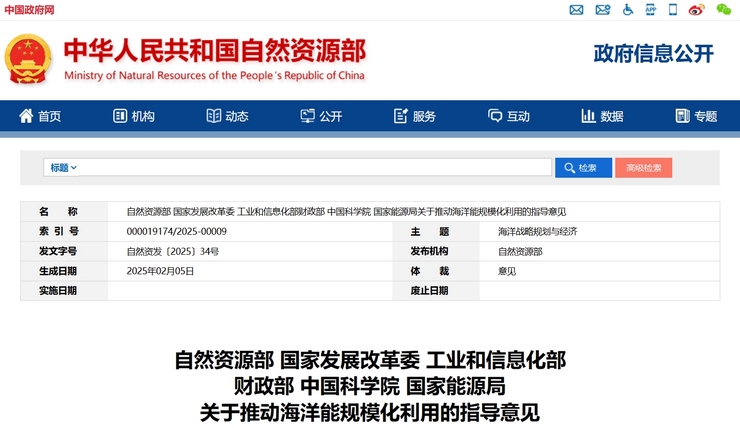Open the 中国政府网 link at top left

click(x=29, y=10)
